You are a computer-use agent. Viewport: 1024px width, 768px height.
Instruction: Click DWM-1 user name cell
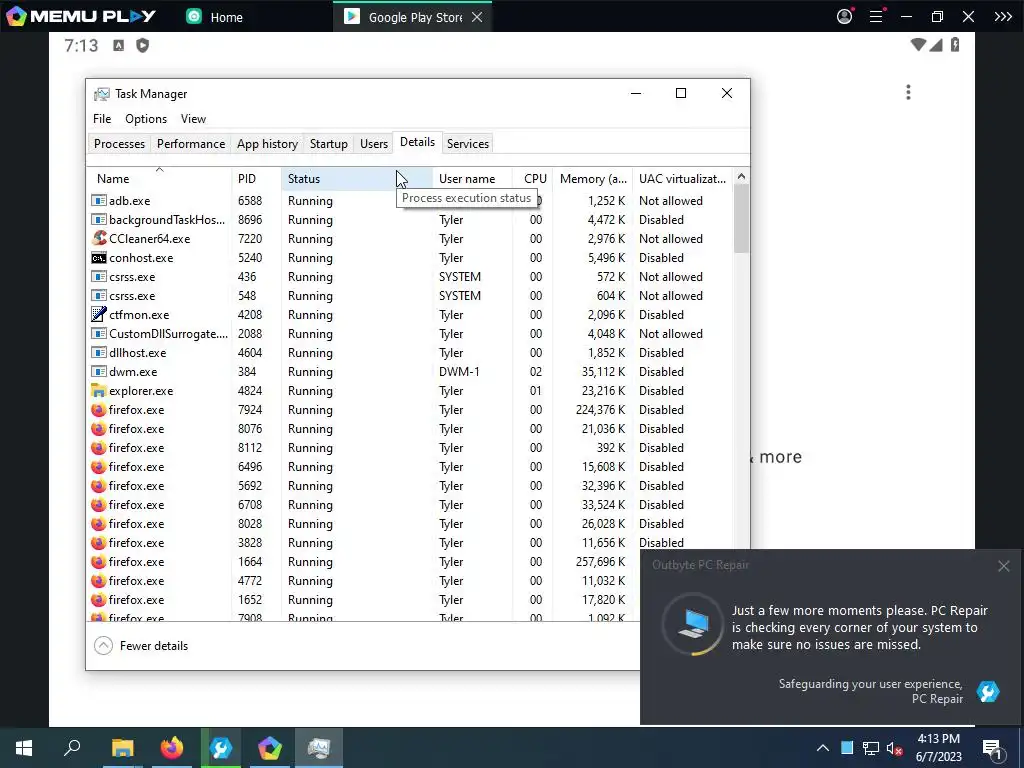459,372
